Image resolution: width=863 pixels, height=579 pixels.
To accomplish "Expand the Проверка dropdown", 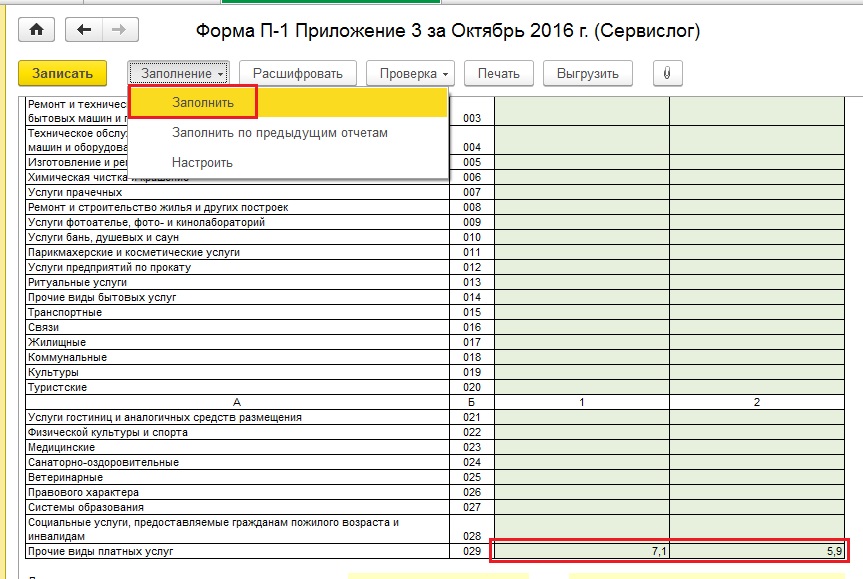I will [x=411, y=73].
